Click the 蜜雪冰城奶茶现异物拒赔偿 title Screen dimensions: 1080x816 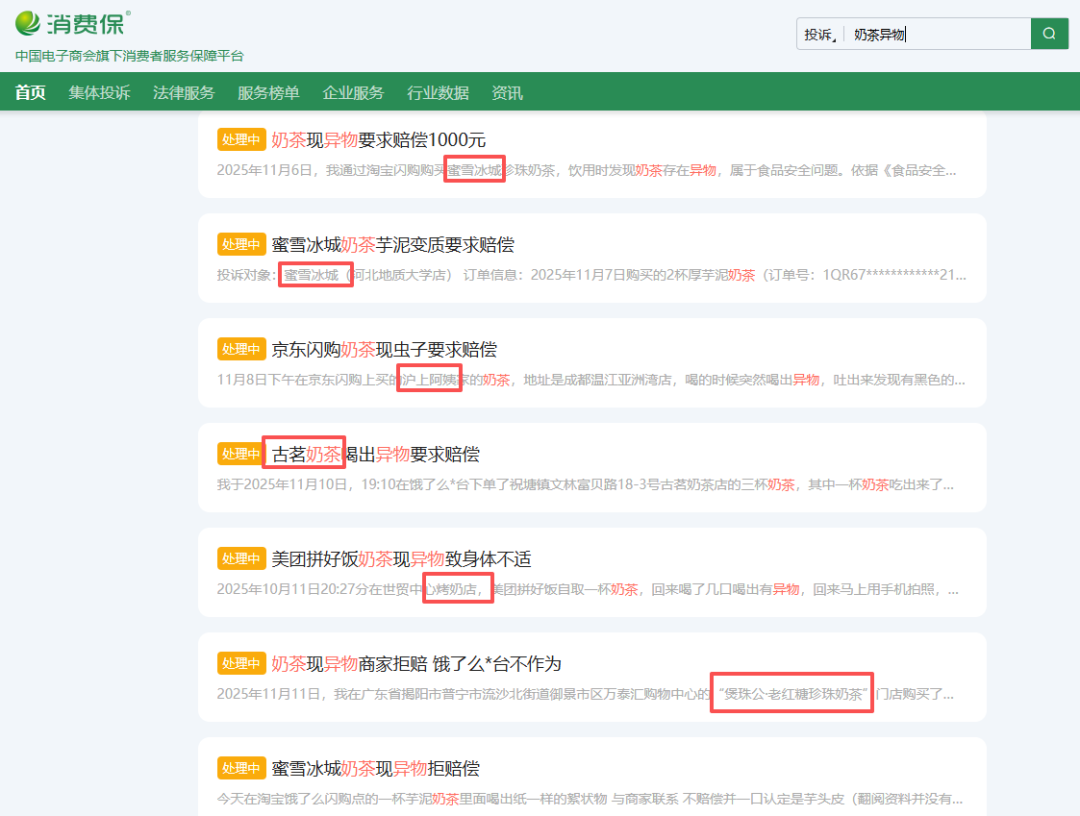tap(376, 769)
